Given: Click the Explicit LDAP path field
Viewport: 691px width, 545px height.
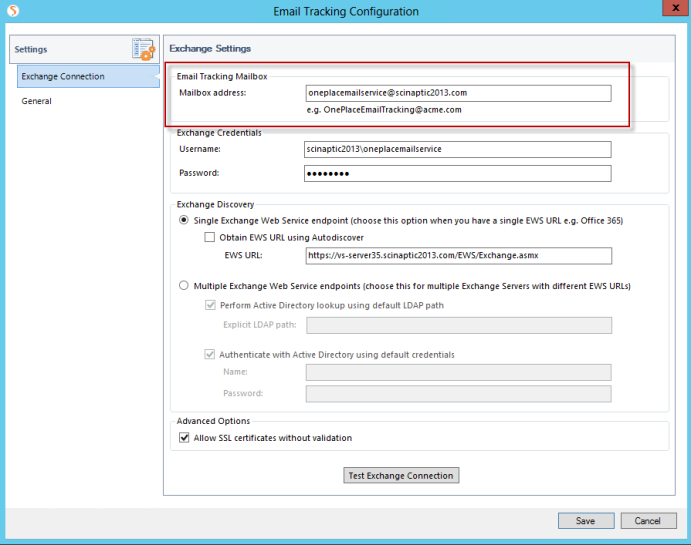Looking at the screenshot, I should (459, 325).
